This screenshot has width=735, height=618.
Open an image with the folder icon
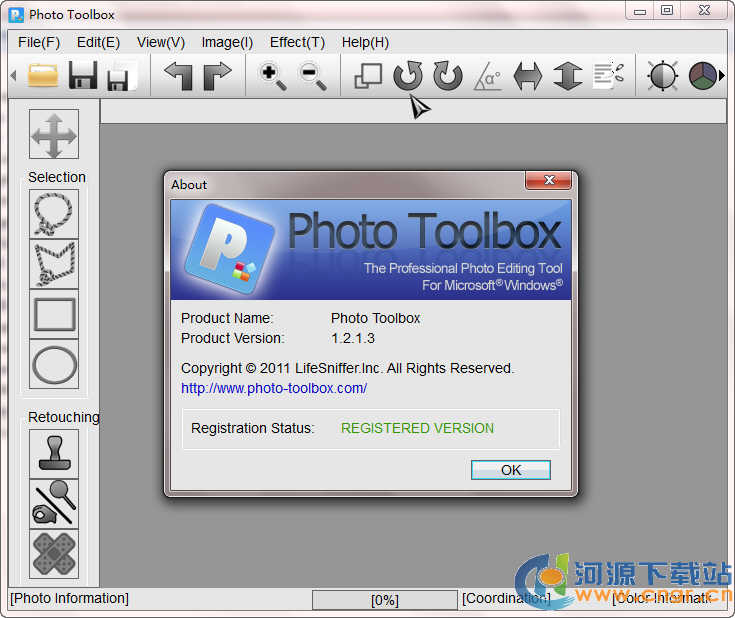pos(43,75)
